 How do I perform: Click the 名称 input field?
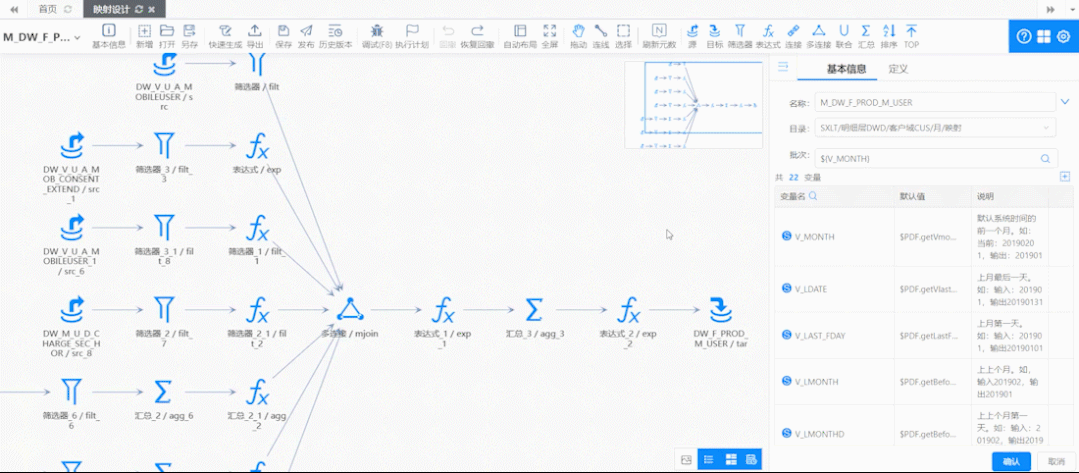(934, 102)
